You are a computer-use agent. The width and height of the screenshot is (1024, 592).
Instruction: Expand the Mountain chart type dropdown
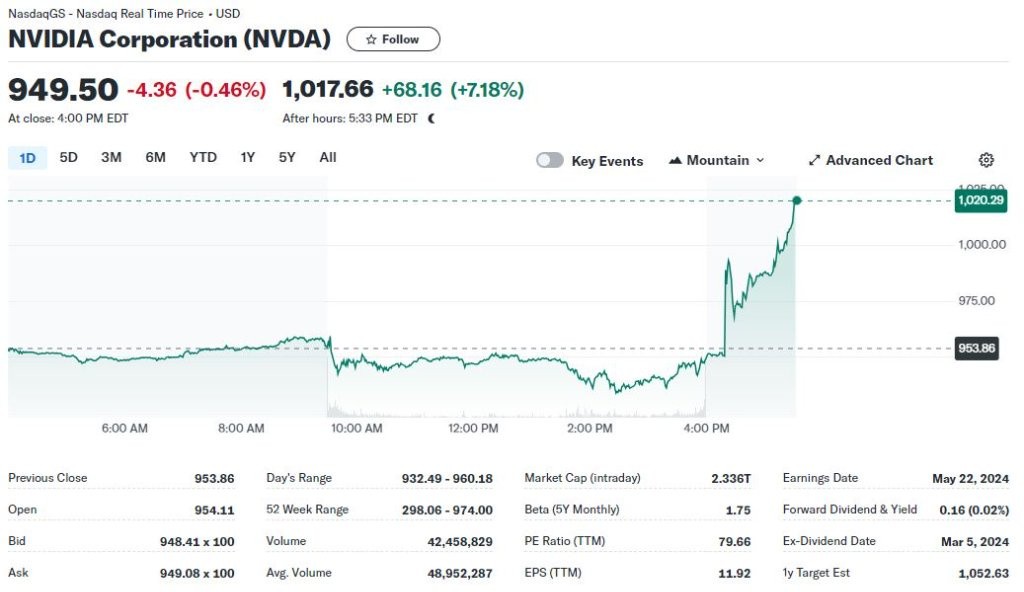coord(717,160)
